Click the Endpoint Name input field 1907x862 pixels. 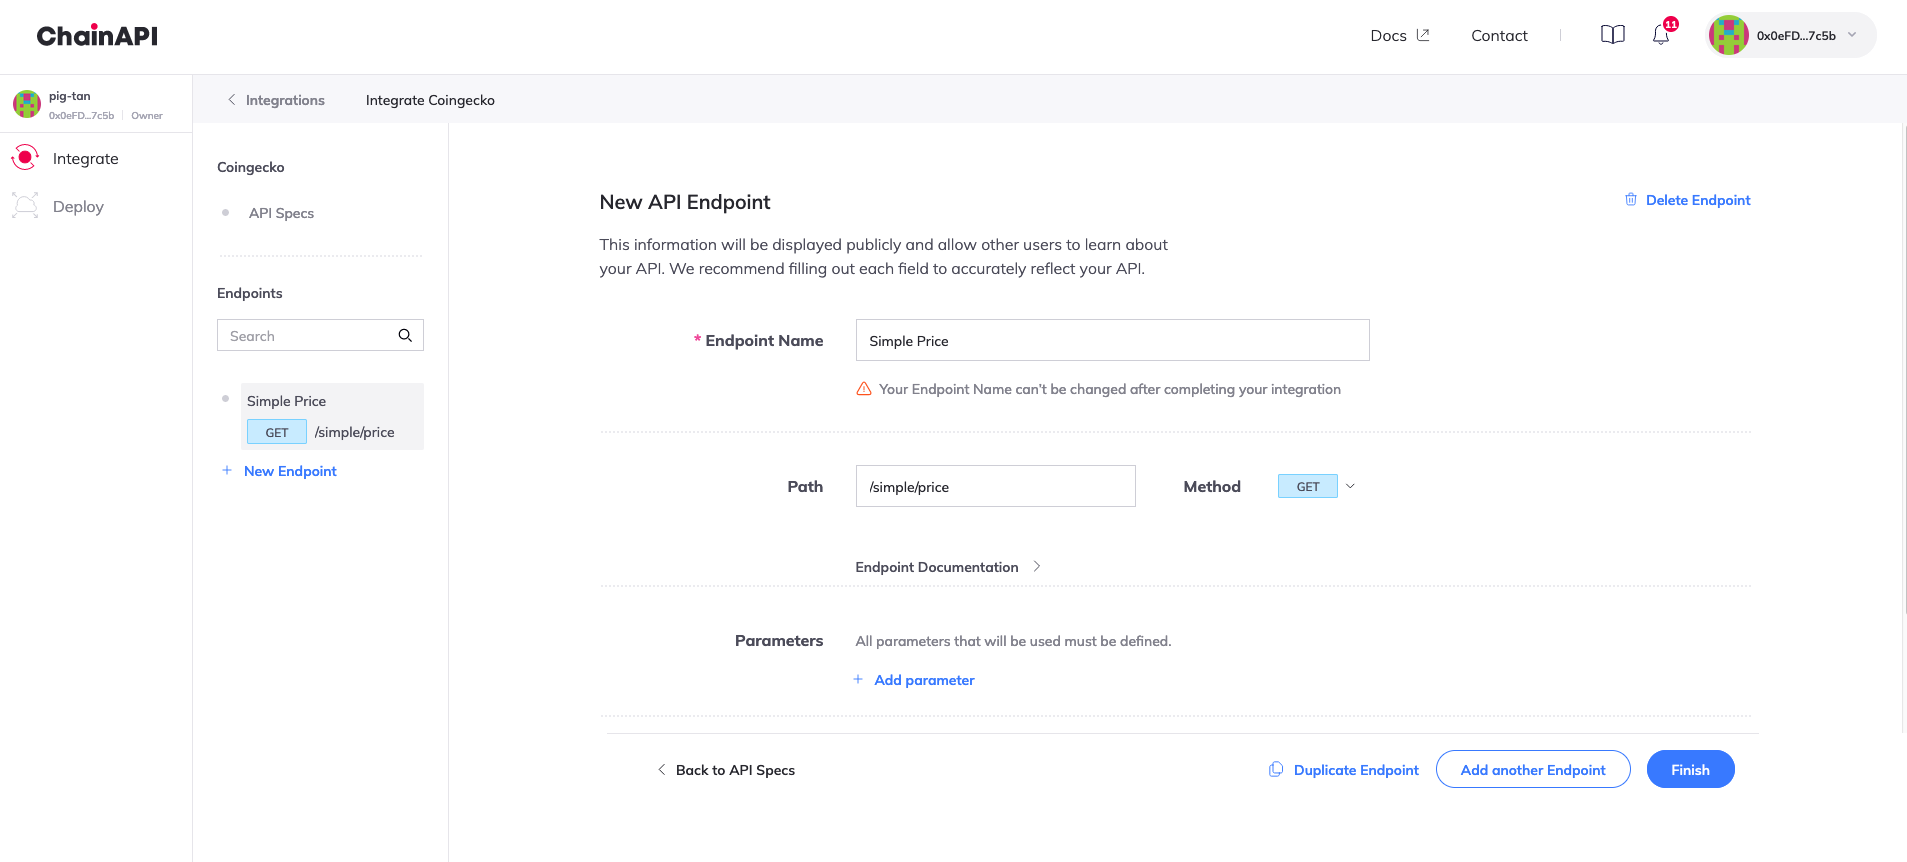point(1112,341)
